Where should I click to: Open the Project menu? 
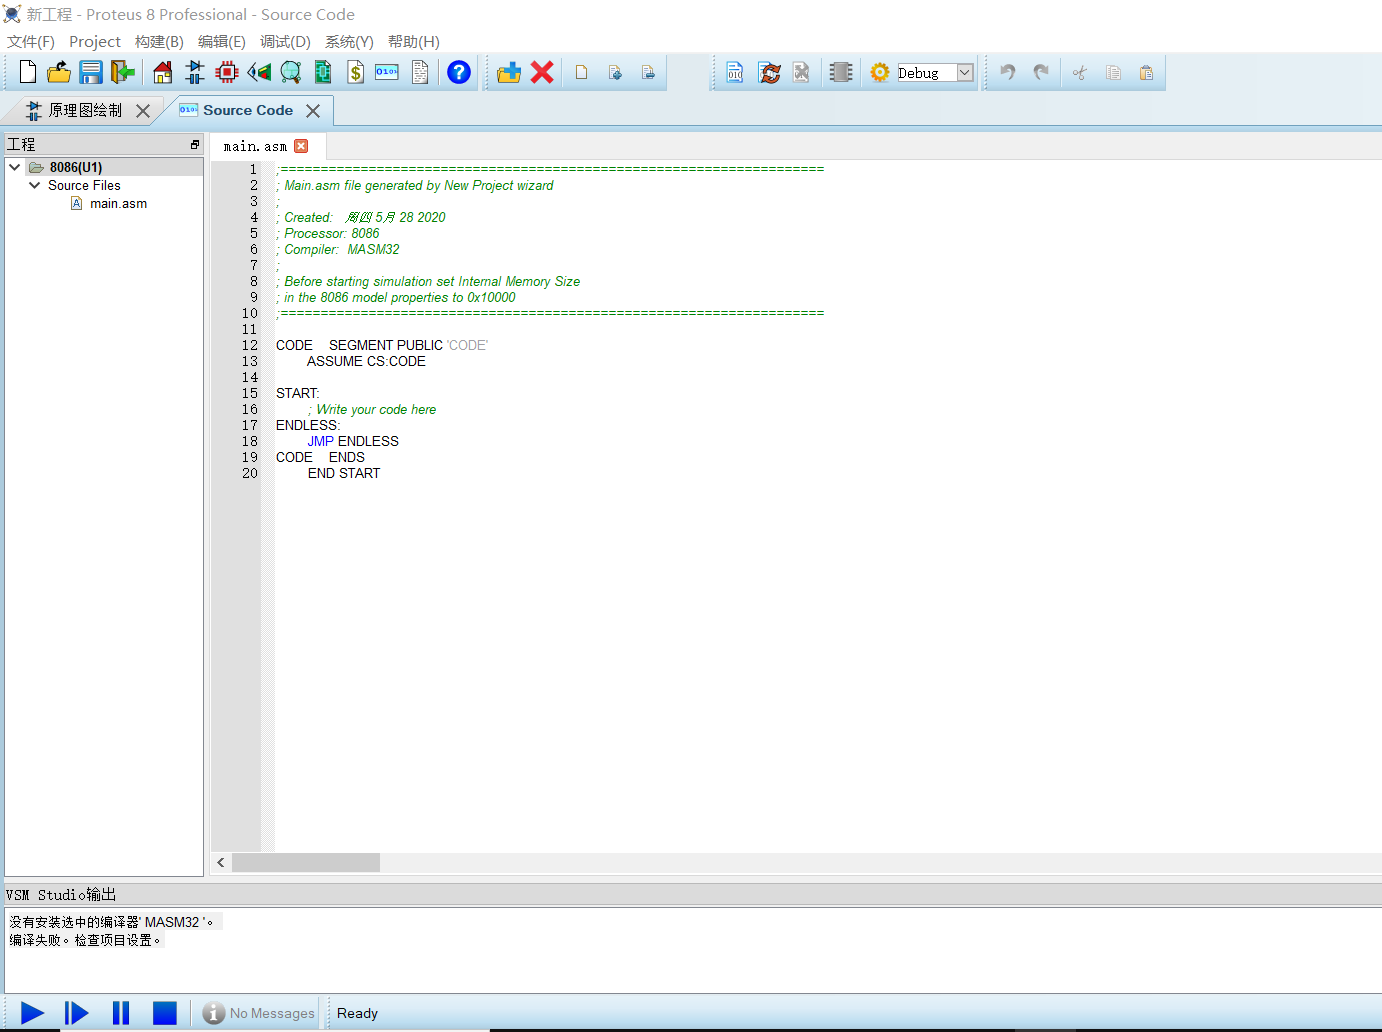tap(95, 41)
